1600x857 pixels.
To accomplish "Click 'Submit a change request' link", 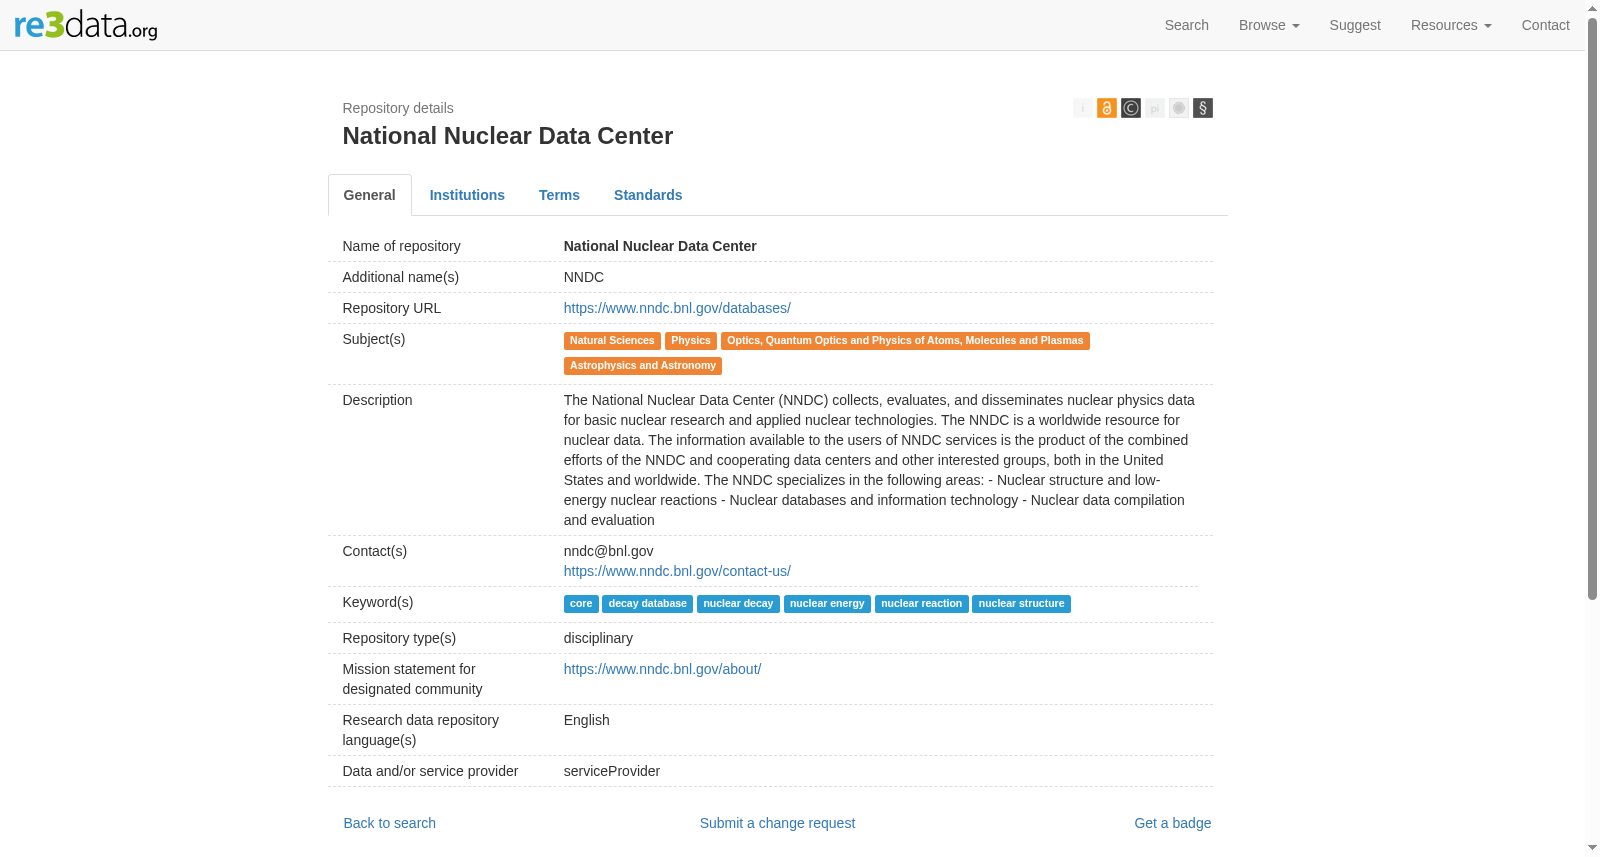I will (777, 823).
